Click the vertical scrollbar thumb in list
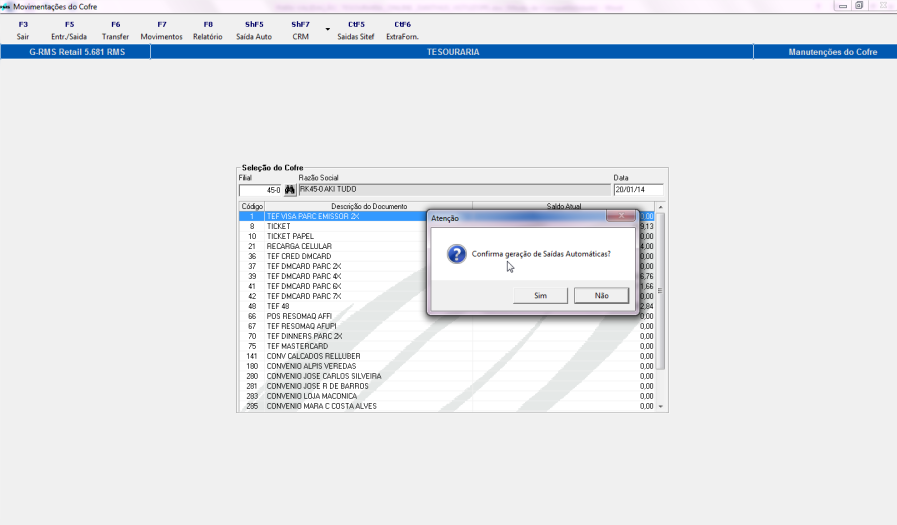Screen dimensions: 897x525 click(x=661, y=291)
